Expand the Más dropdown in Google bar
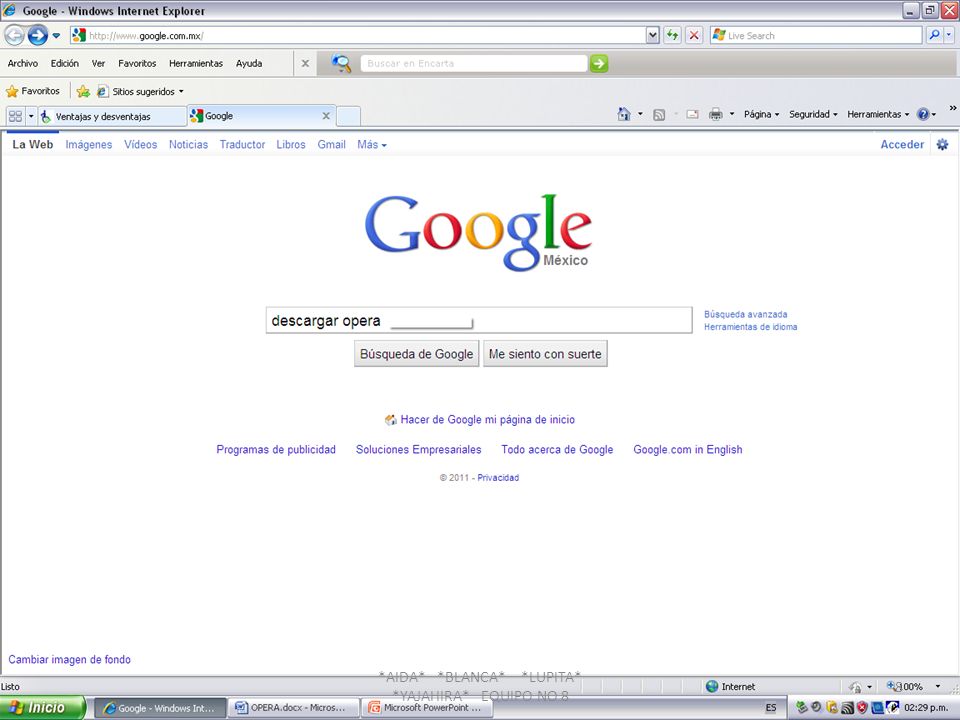This screenshot has width=960, height=720. [x=372, y=144]
